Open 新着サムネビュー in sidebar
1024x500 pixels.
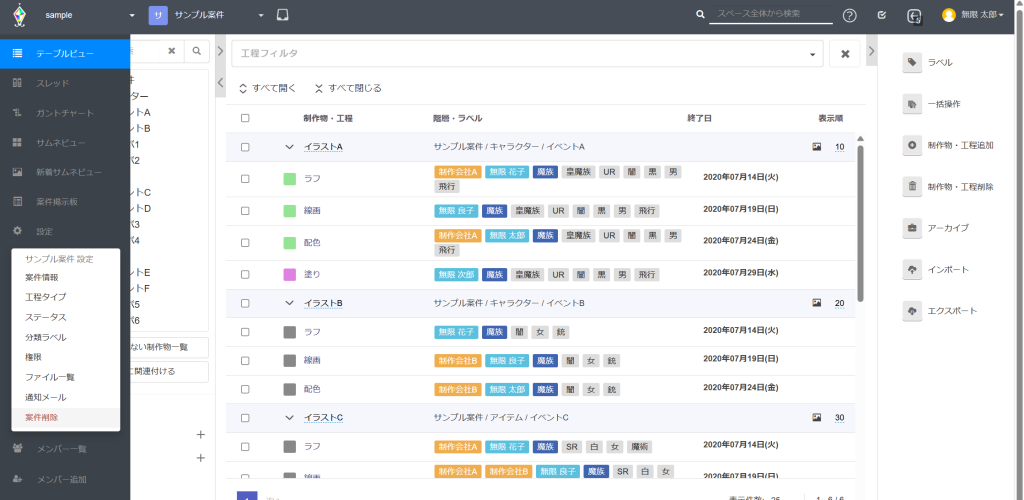(65, 172)
